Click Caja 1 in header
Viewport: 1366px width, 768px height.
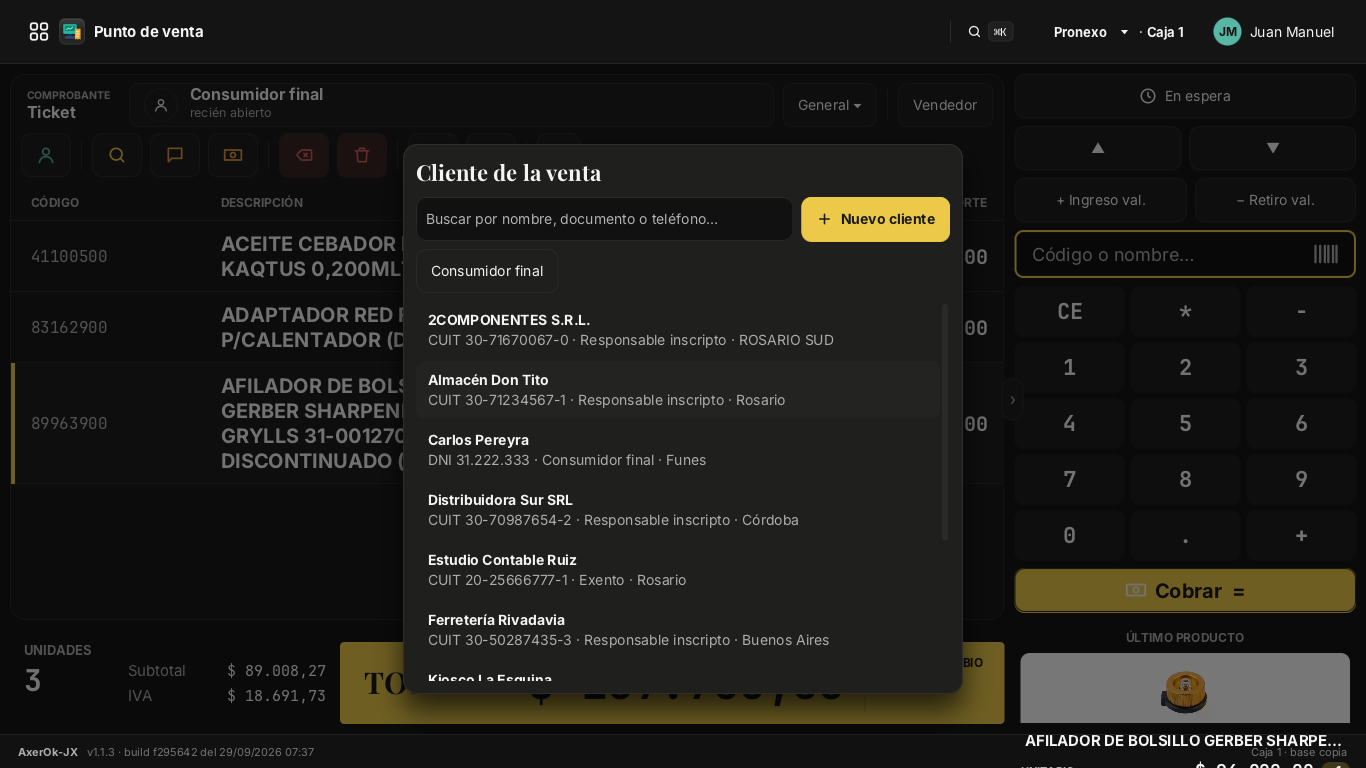click(x=1165, y=32)
